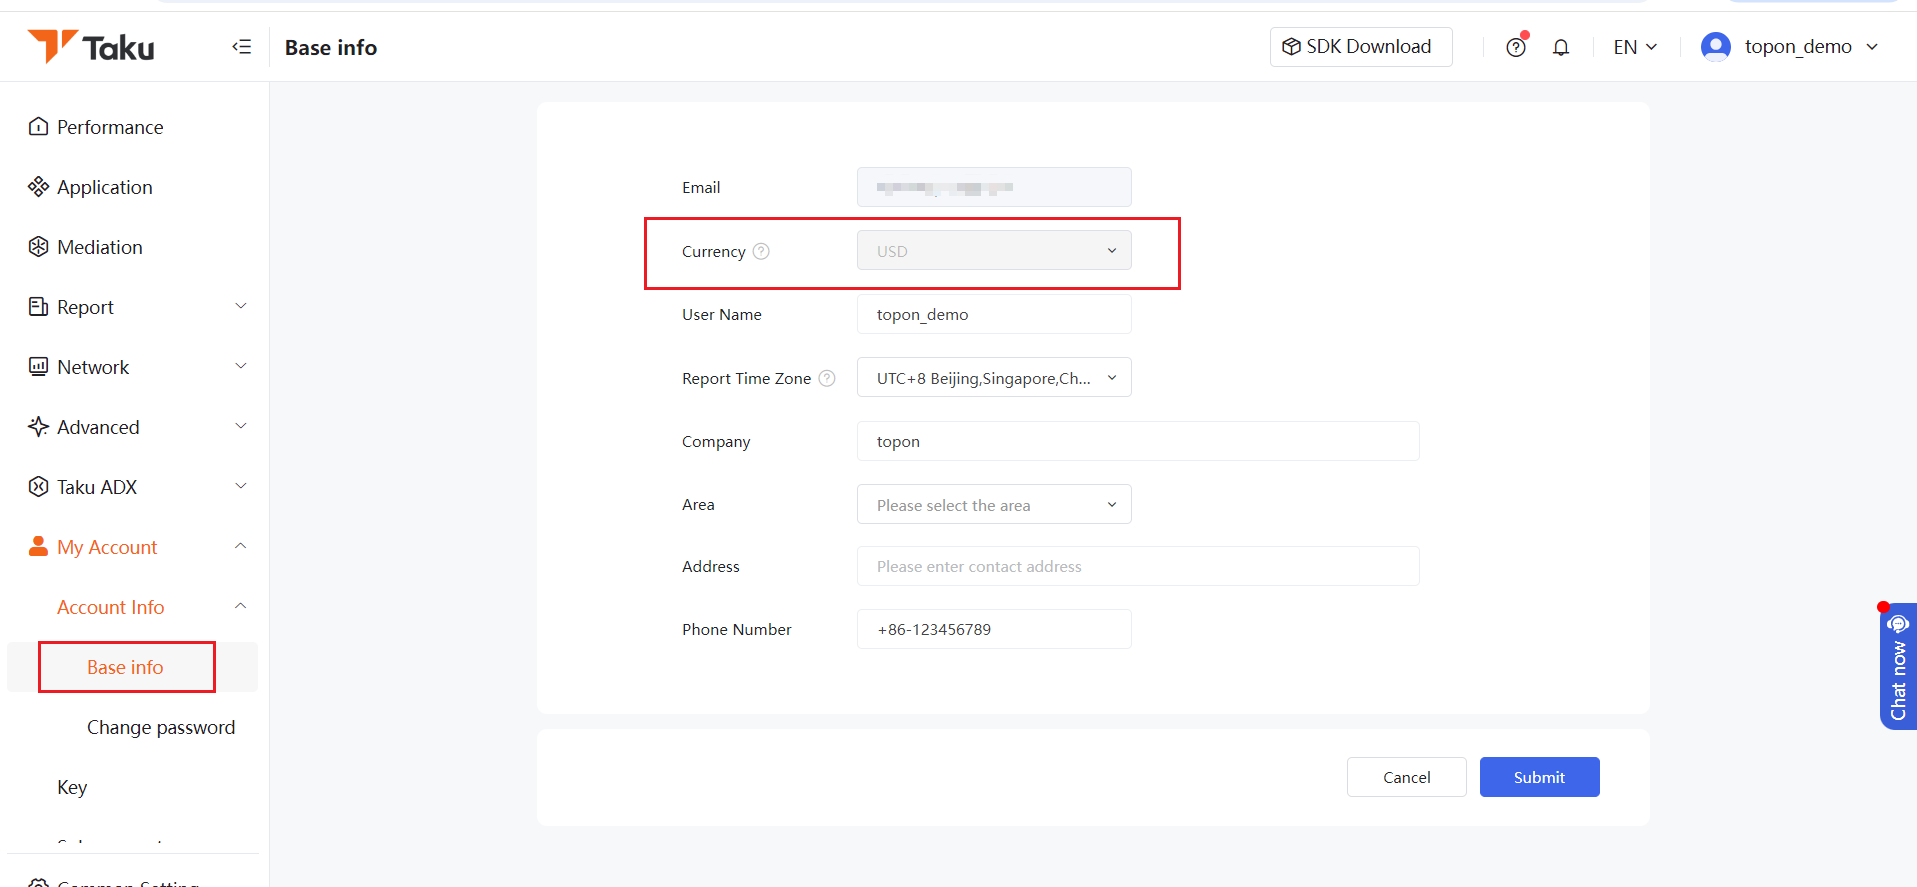Expand the Advanced menu chevron
This screenshot has height=887, width=1917.
241,426
